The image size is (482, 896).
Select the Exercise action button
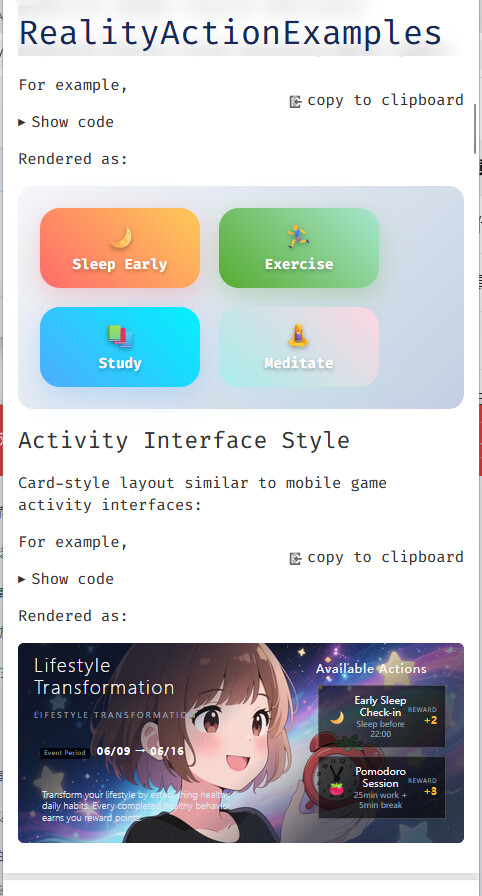click(x=299, y=248)
